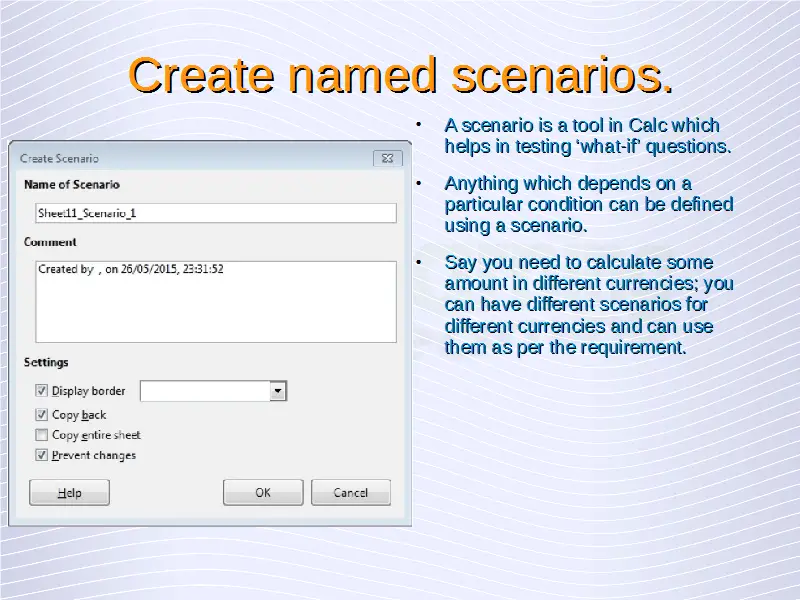This screenshot has width=800, height=600.
Task: Click the 'Name of Scenario' label
Action: tap(71, 185)
